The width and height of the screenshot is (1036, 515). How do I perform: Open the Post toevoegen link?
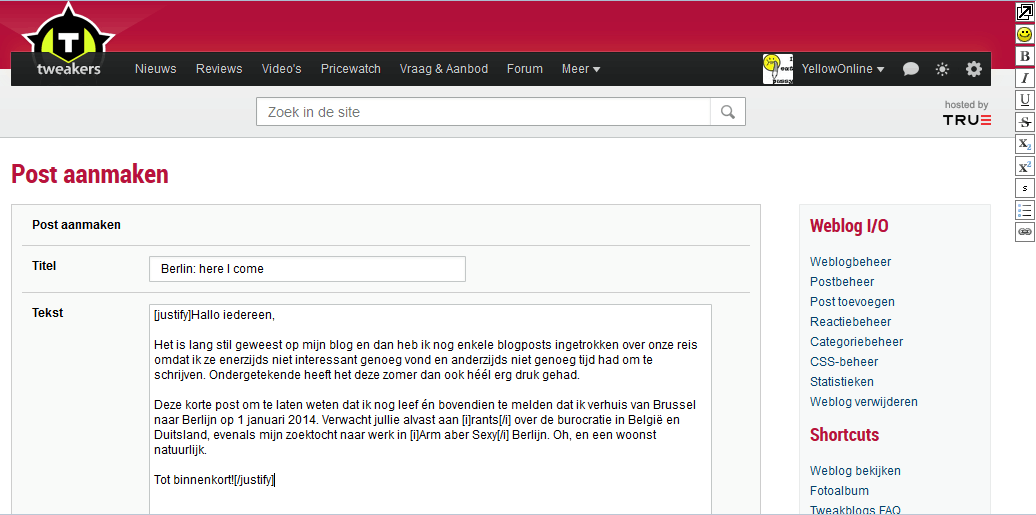pyautogui.click(x=852, y=301)
